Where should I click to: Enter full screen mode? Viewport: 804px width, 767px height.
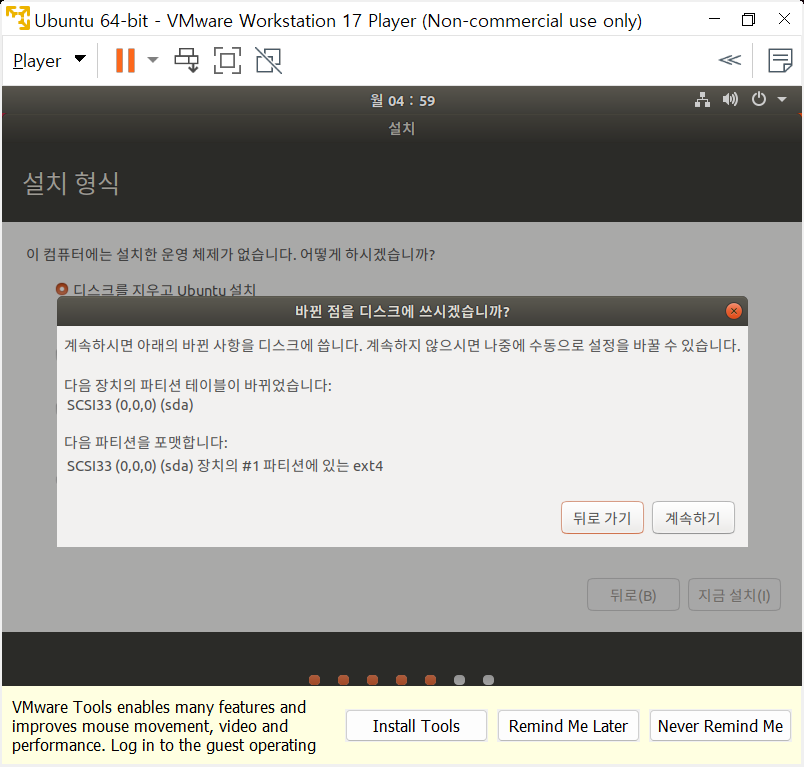pos(227,60)
